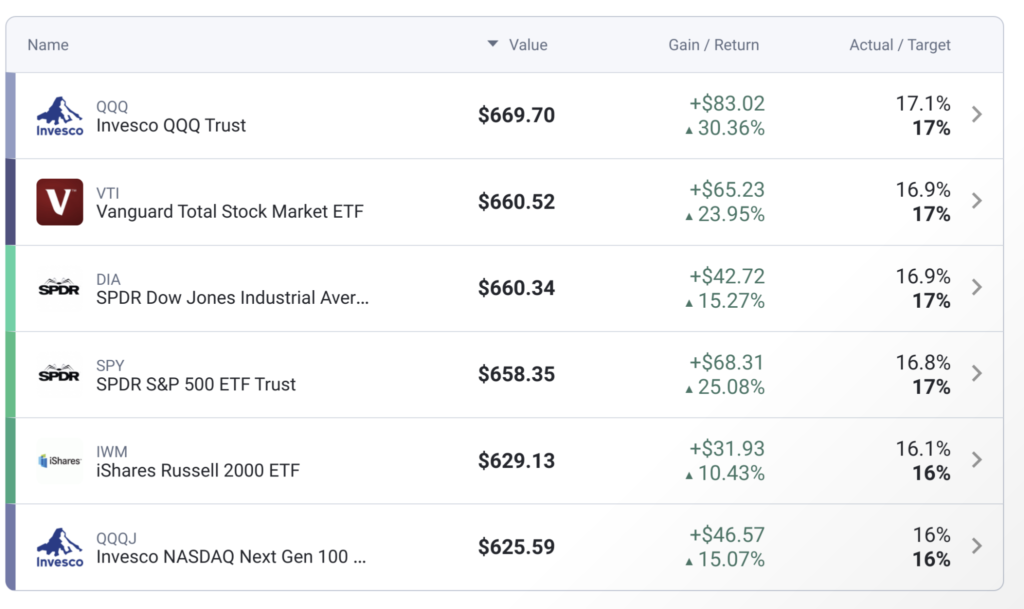Screen dimensions: 1024x609
Task: Open iShares Russell 2000 row chevron
Action: [977, 460]
